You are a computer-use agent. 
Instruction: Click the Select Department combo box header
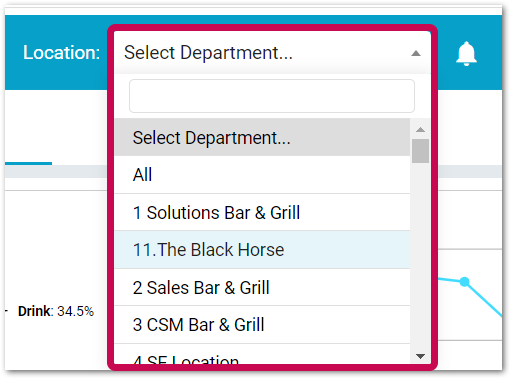(x=272, y=53)
